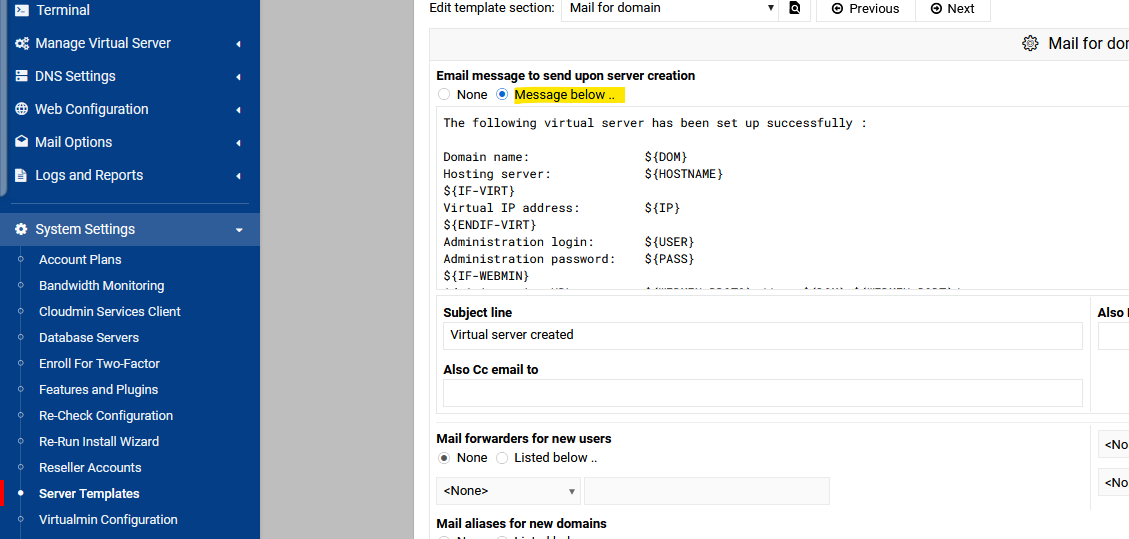The width and height of the screenshot is (1129, 539).
Task: Click the DNS Settings server icon
Action: click(22, 77)
